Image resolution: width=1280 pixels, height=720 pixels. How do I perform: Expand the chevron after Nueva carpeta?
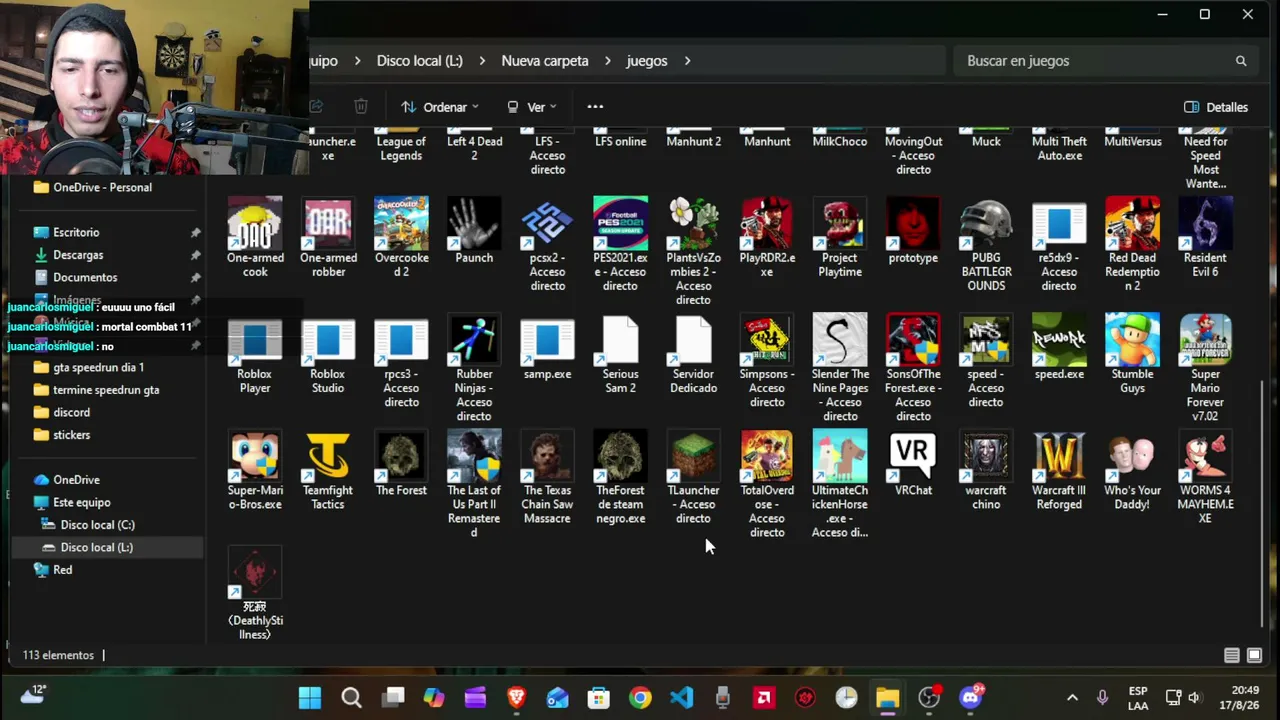[x=607, y=61]
